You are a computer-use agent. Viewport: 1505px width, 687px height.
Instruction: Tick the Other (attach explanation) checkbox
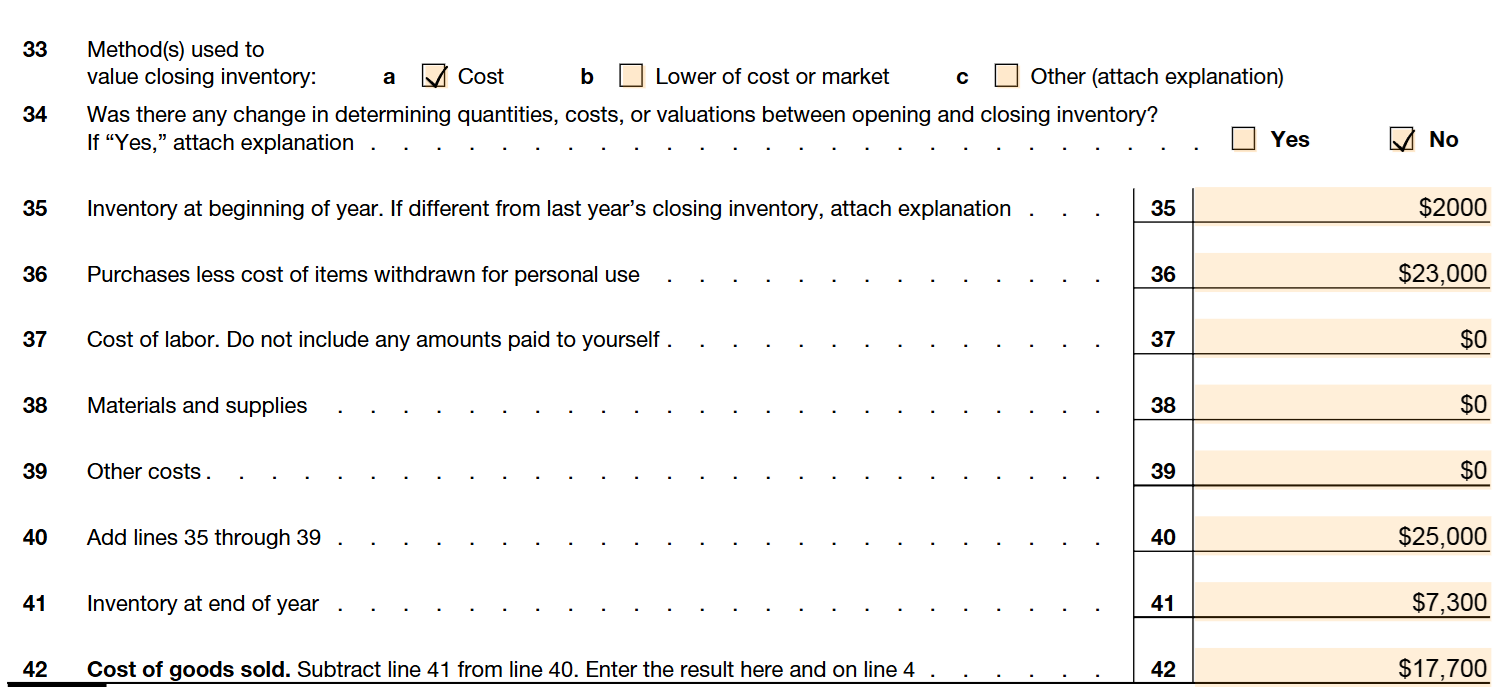[x=1006, y=76]
